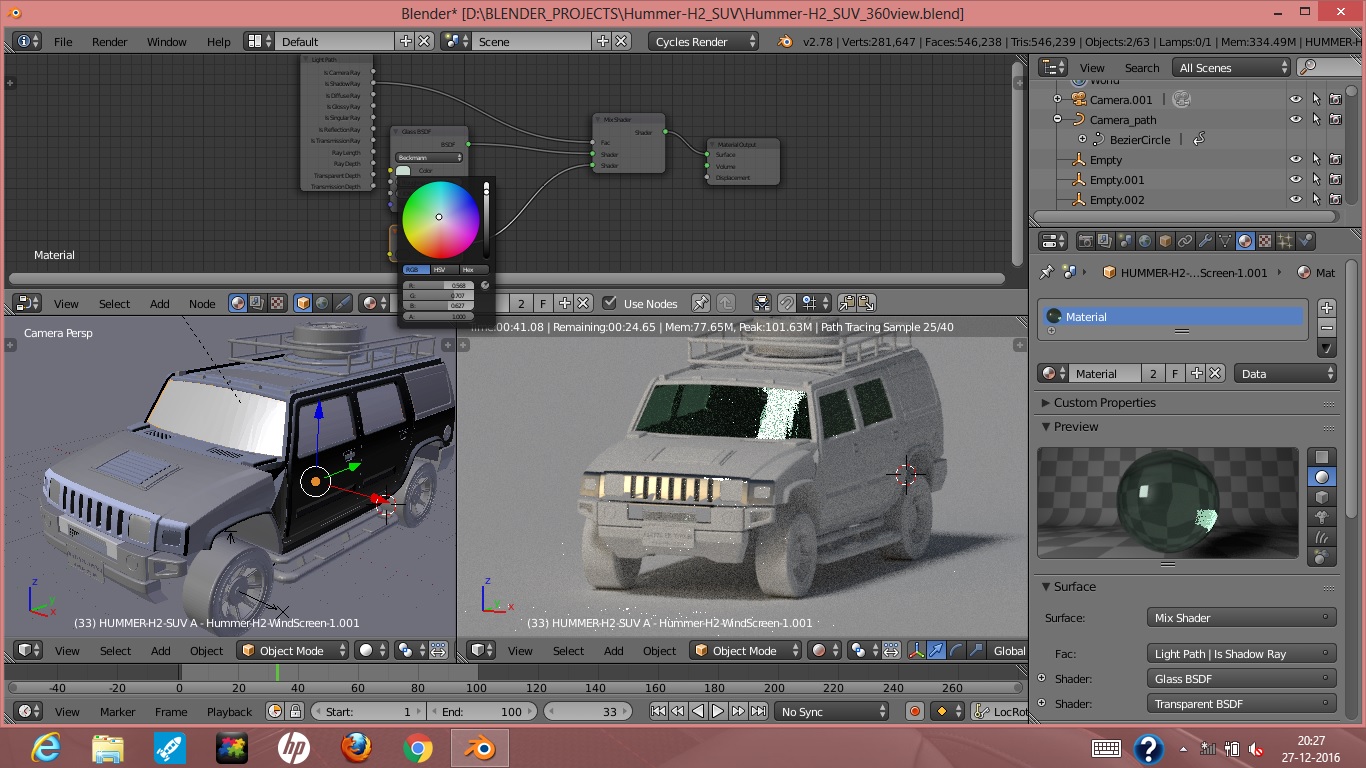Open the Data material link dropdown
Screen dimensions: 1366x768
coord(1285,373)
